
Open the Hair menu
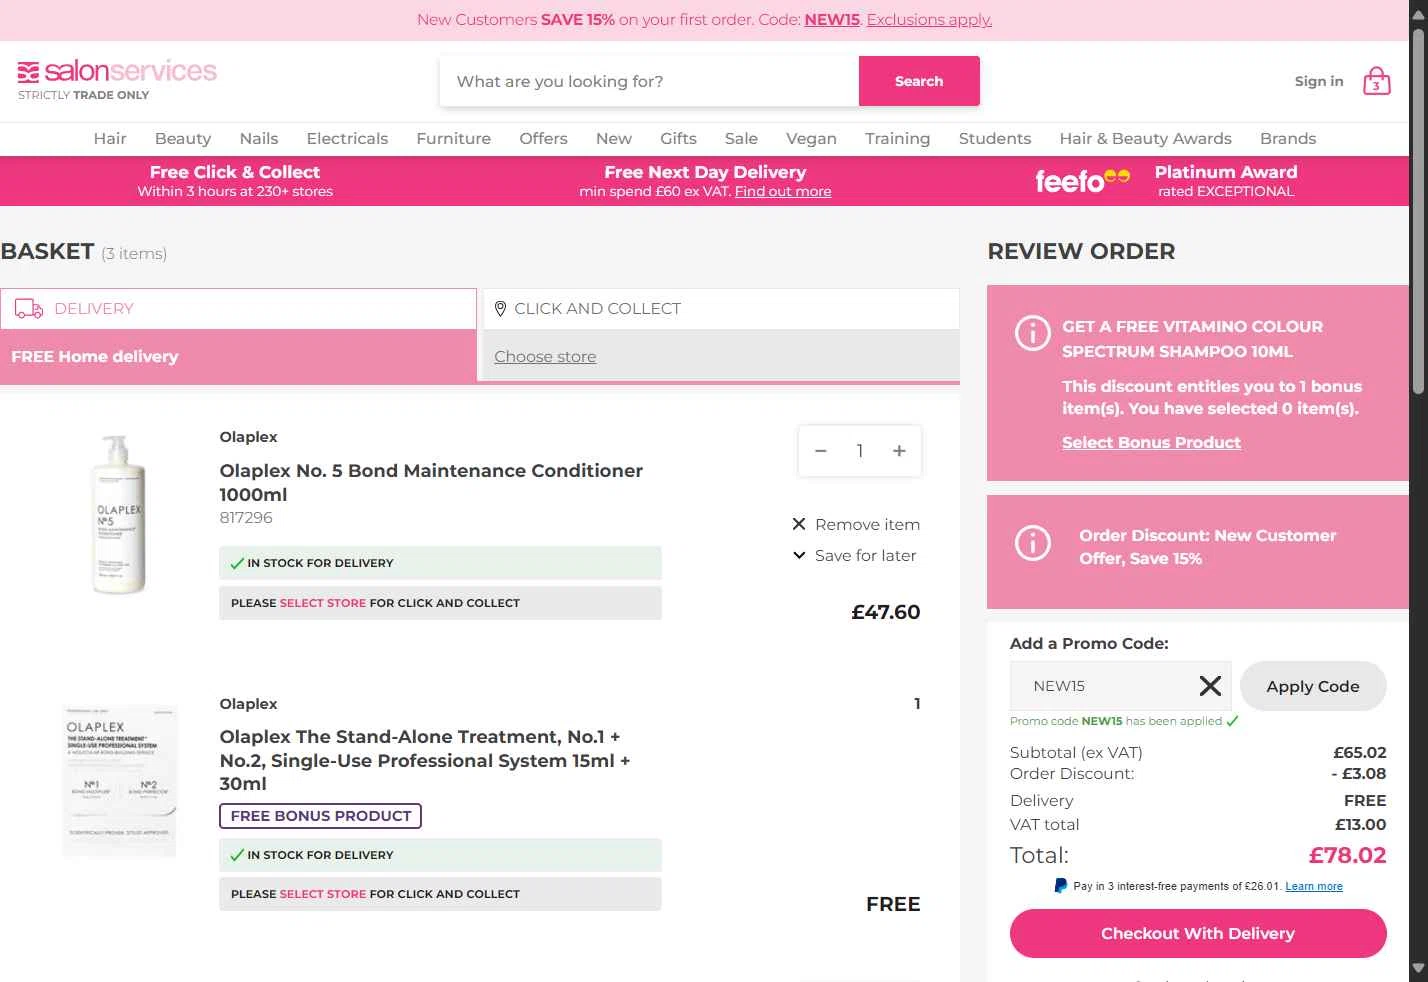coord(110,139)
